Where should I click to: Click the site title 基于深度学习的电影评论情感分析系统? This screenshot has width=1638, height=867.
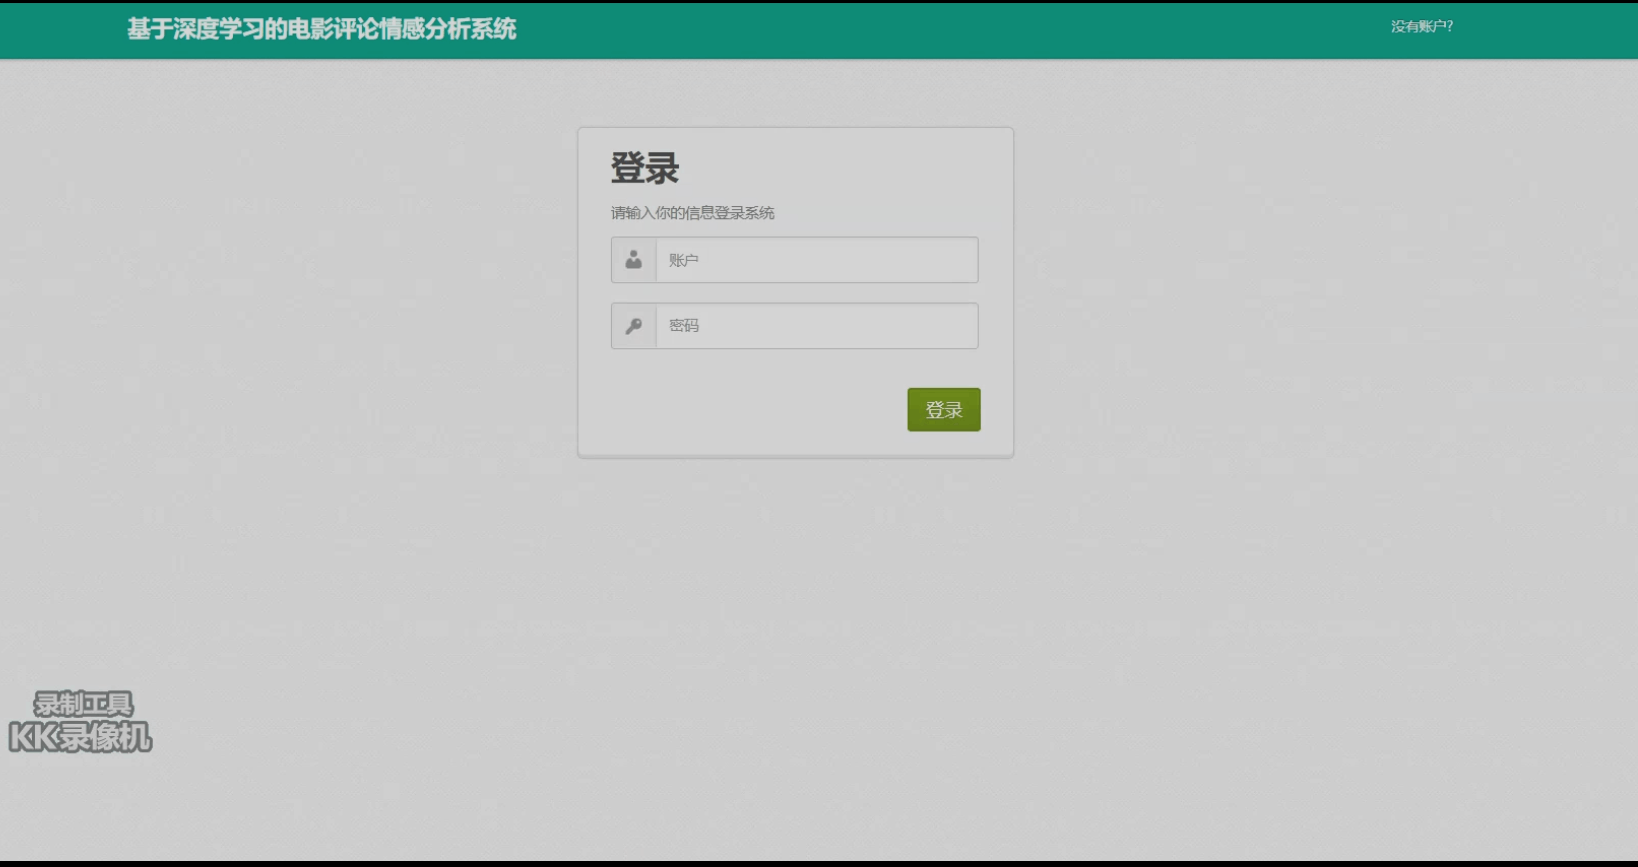point(321,29)
